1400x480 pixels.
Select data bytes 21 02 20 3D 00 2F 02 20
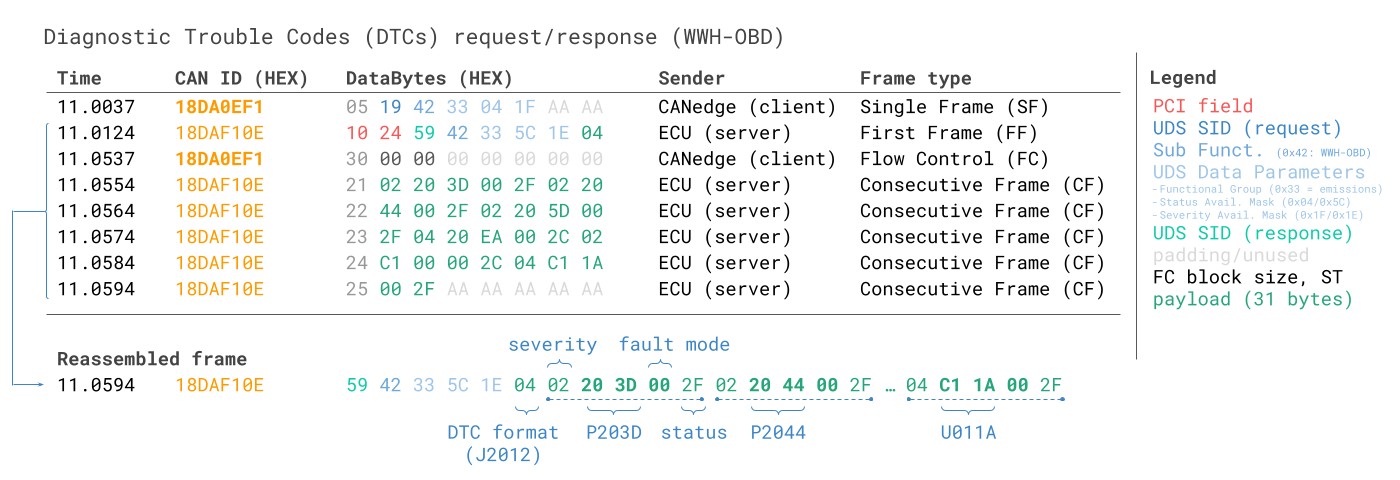click(x=475, y=185)
